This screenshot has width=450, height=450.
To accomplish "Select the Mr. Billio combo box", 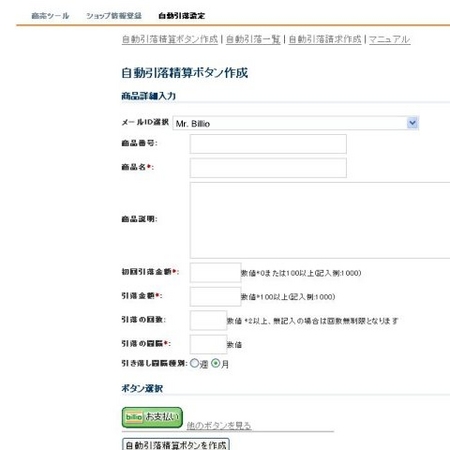I will click(296, 123).
